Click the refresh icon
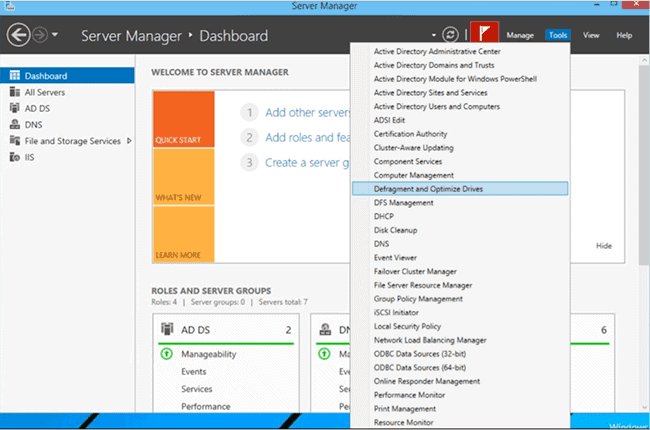Image resolution: width=650 pixels, height=430 pixels. tap(450, 35)
